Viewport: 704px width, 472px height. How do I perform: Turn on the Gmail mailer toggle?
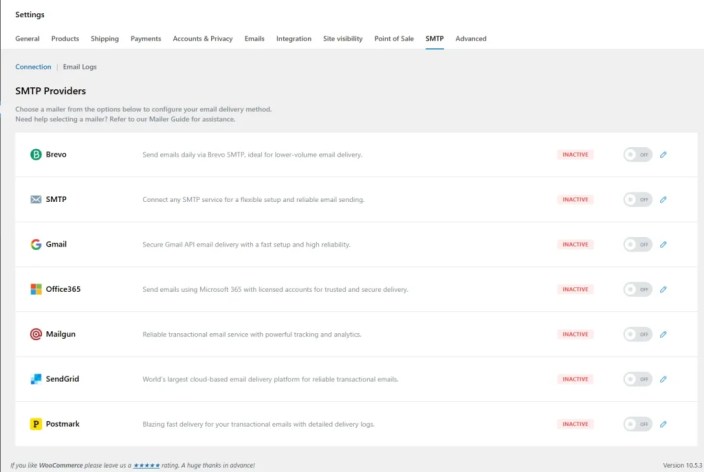tap(638, 244)
